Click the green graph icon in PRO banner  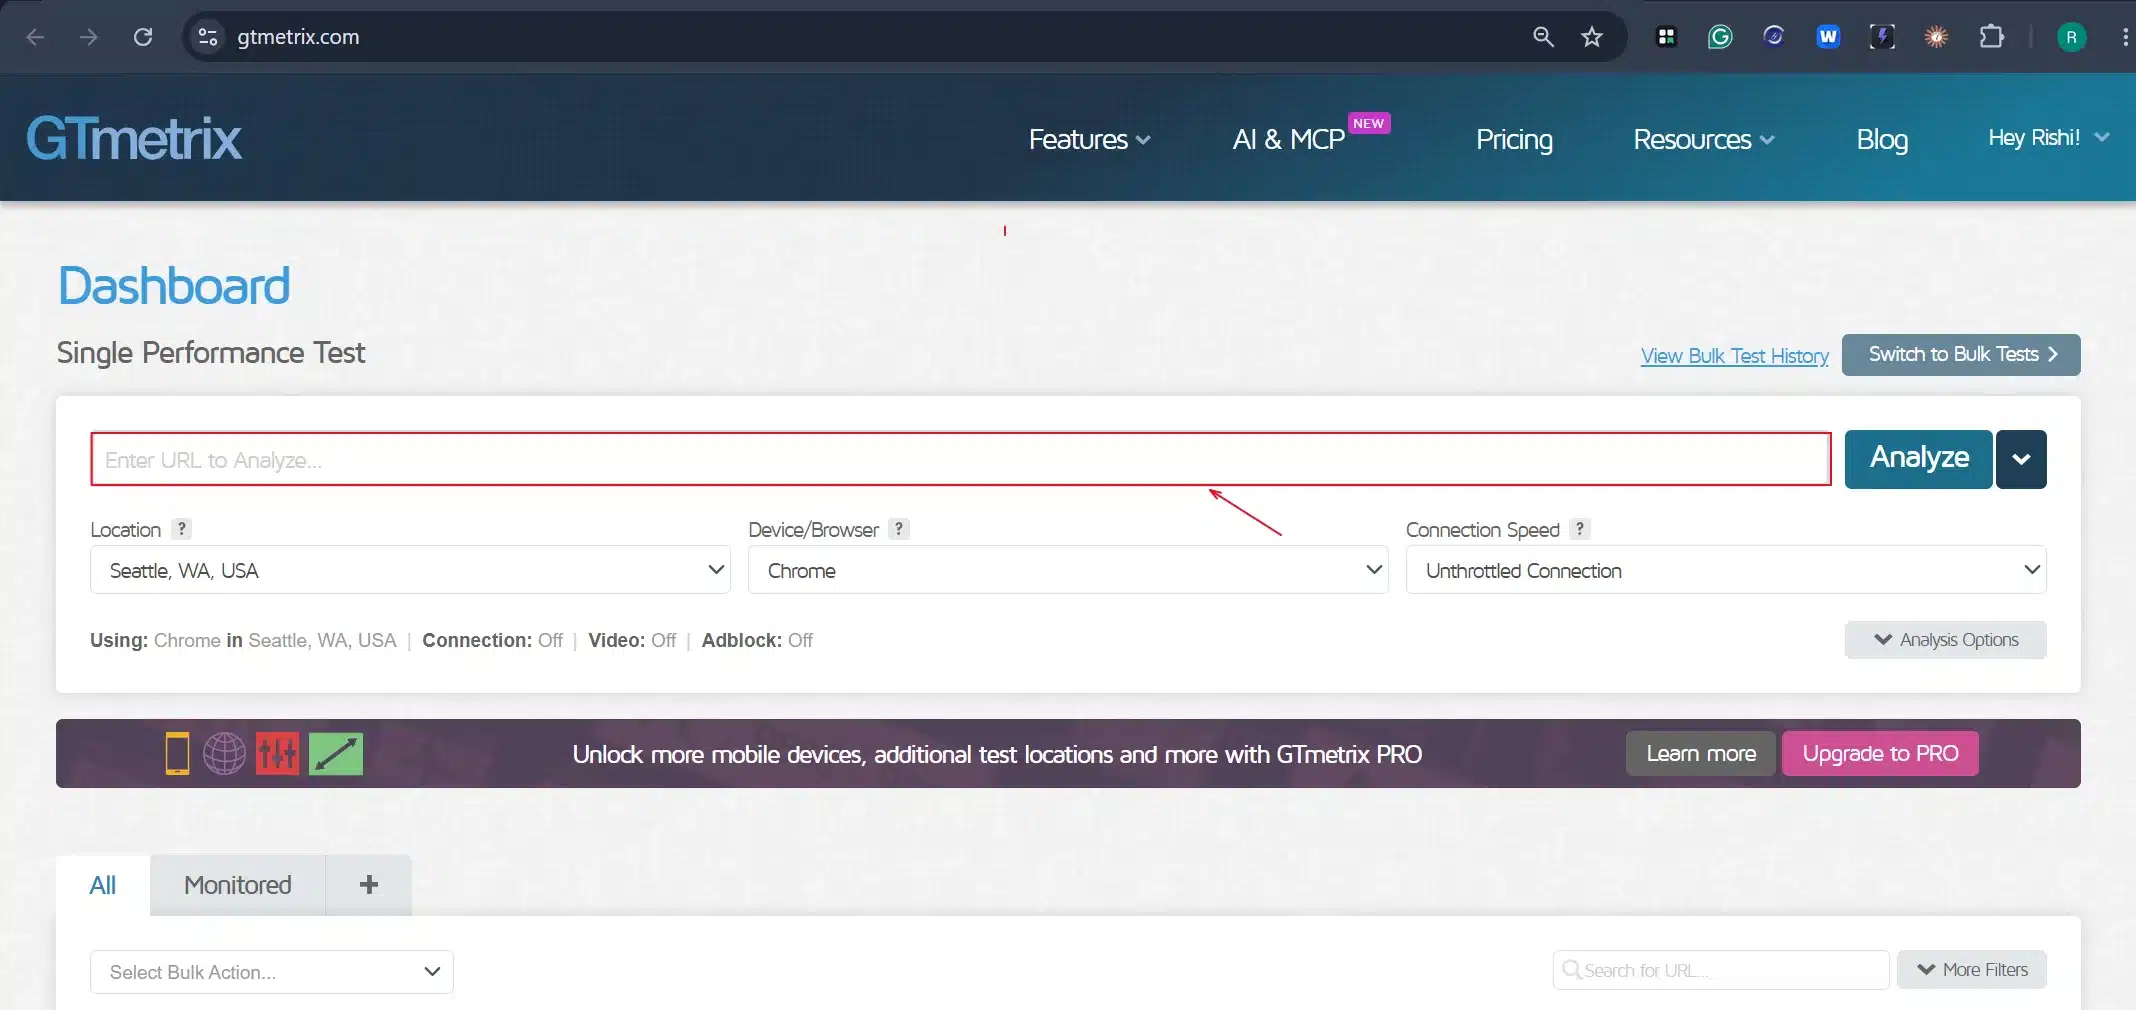coord(336,754)
